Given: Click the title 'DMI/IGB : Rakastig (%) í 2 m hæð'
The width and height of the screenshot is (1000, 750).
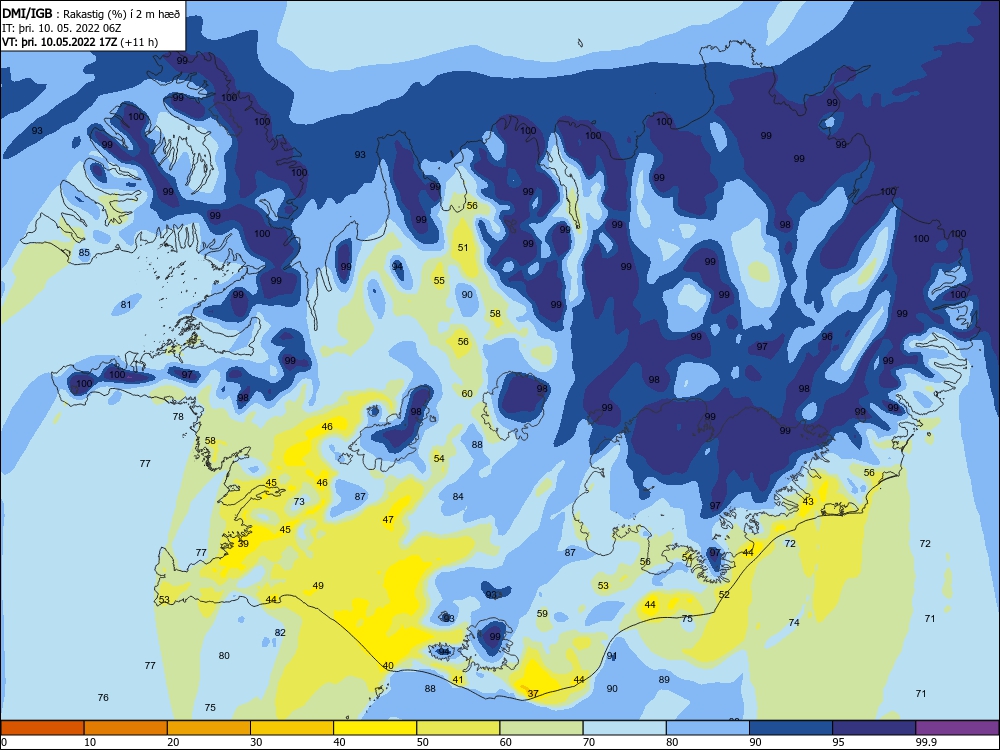Looking at the screenshot, I should tap(91, 14).
